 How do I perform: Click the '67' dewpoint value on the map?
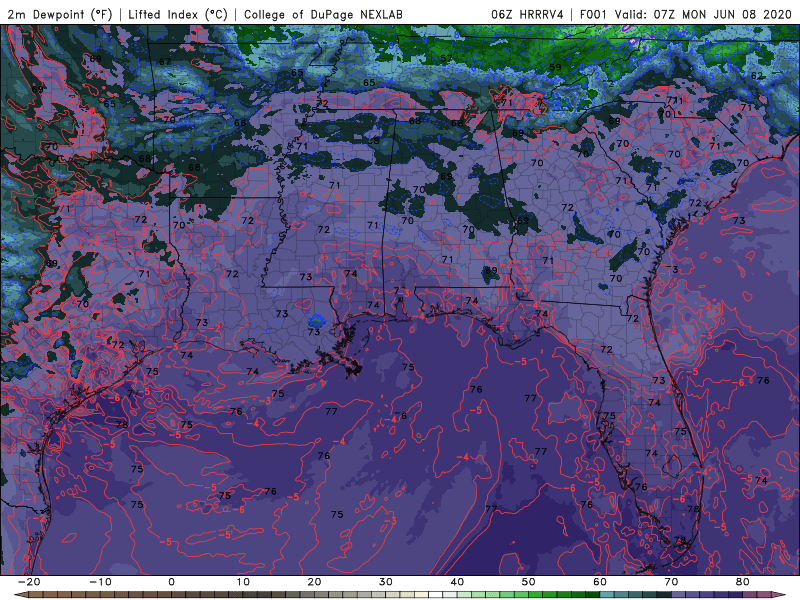165,62
